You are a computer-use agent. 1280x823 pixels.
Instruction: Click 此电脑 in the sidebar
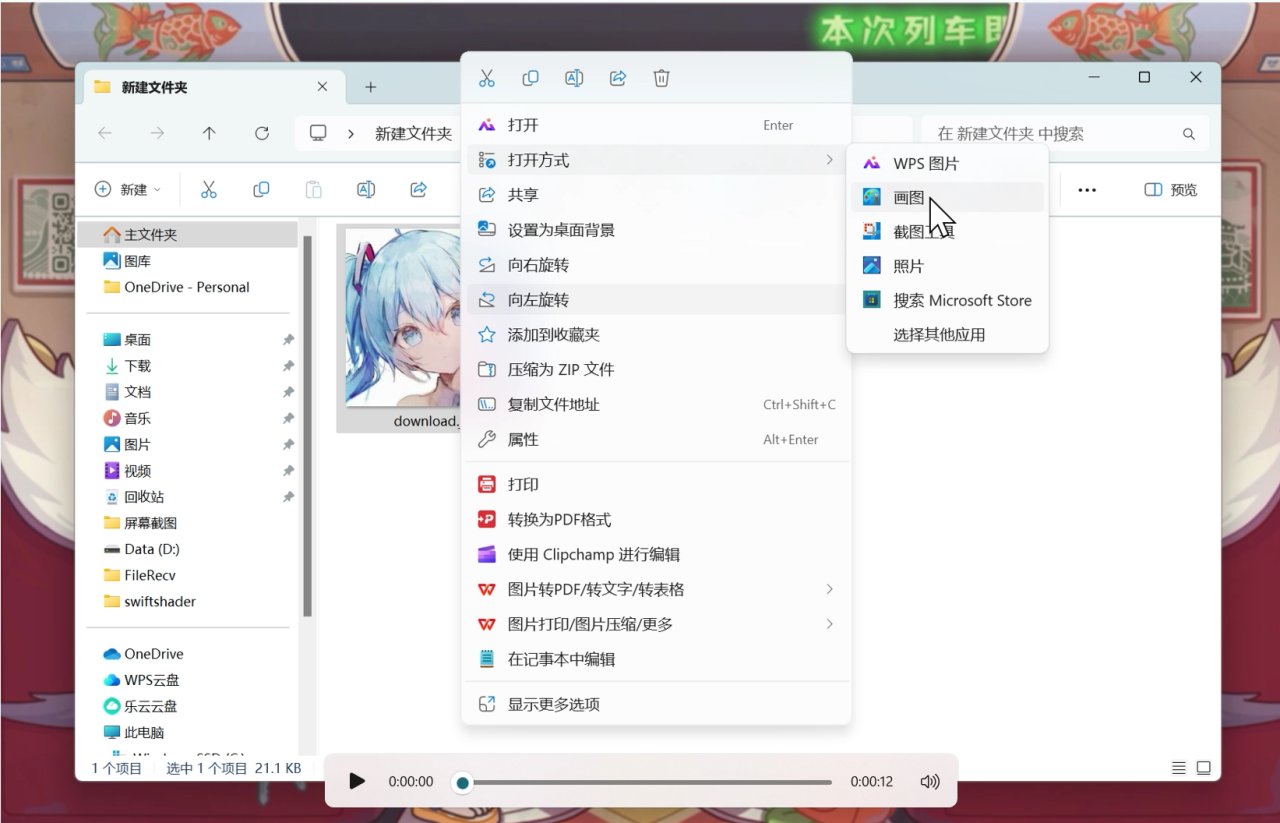[187, 732]
